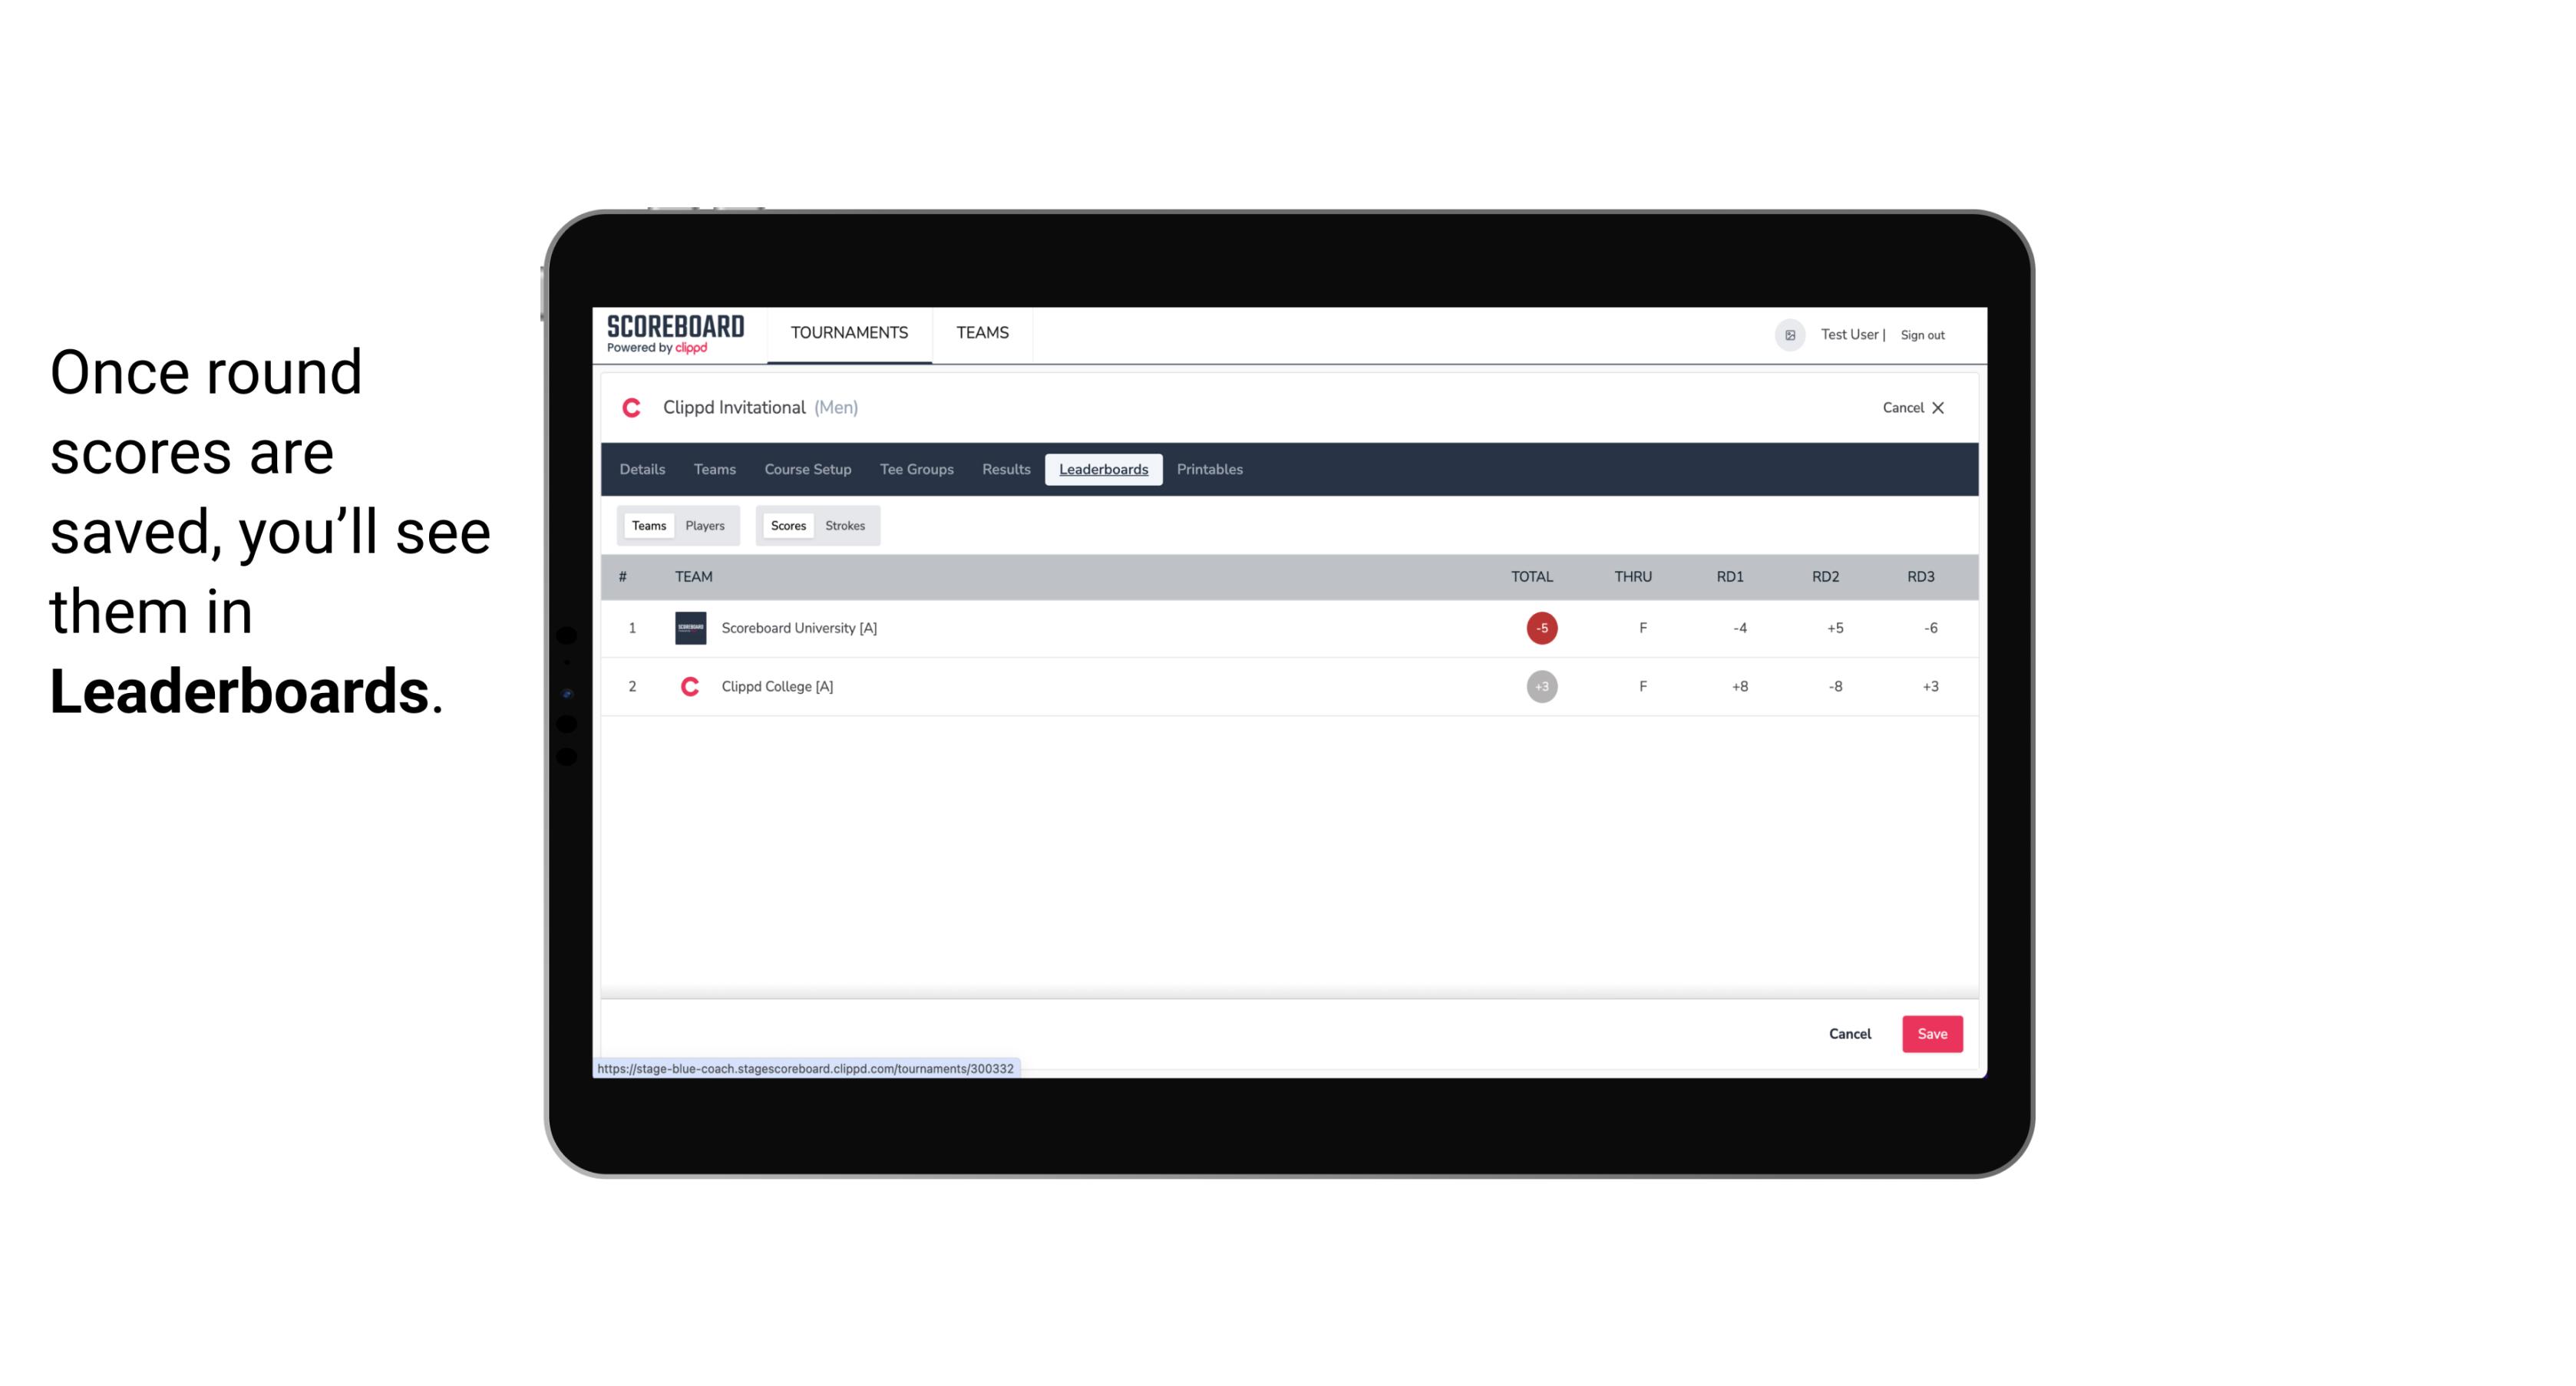The height and width of the screenshot is (1386, 2576).
Task: Click the Scores filter button
Action: (787, 526)
